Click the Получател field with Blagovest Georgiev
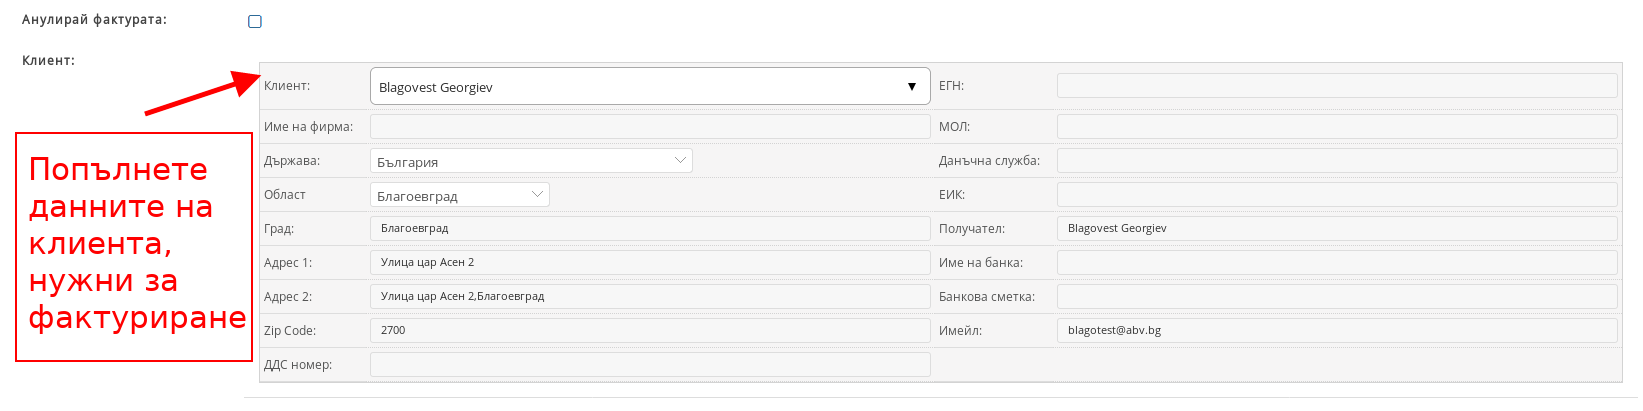 (x=1336, y=229)
